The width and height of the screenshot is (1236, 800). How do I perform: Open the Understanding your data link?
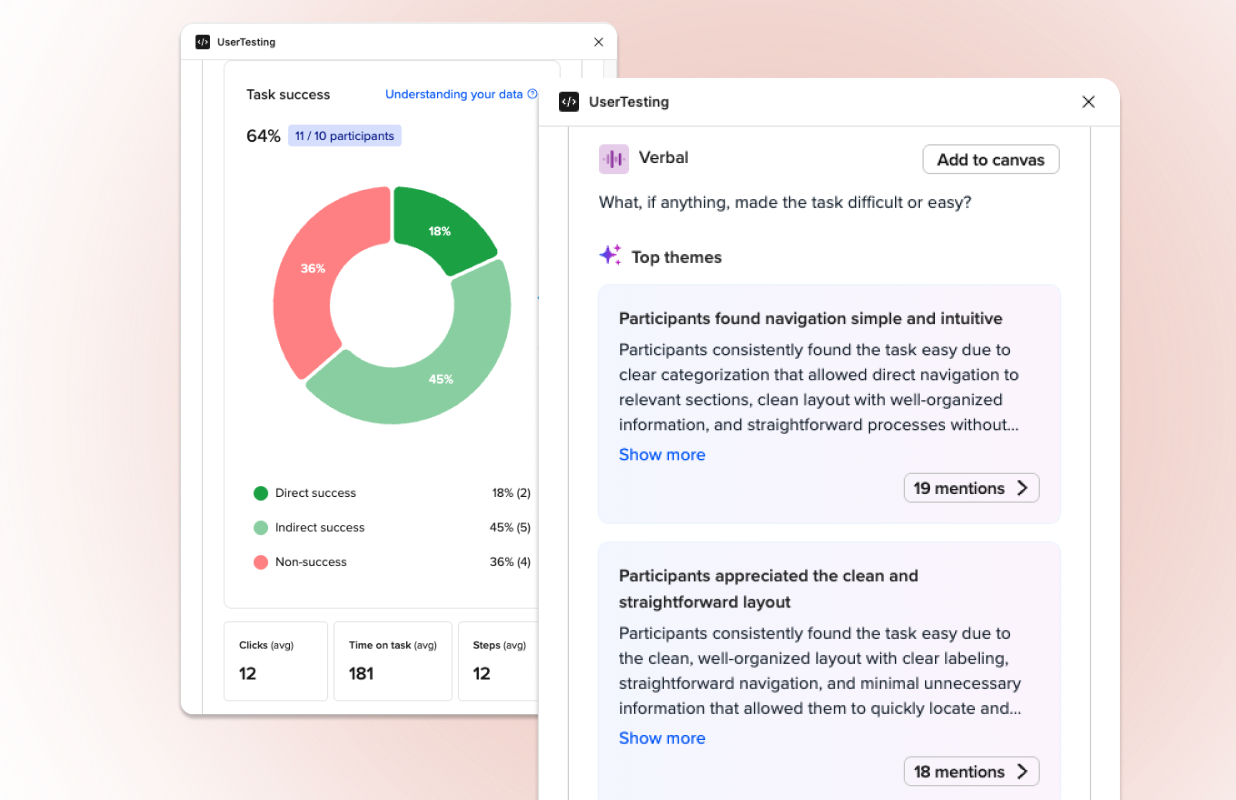pyautogui.click(x=454, y=94)
